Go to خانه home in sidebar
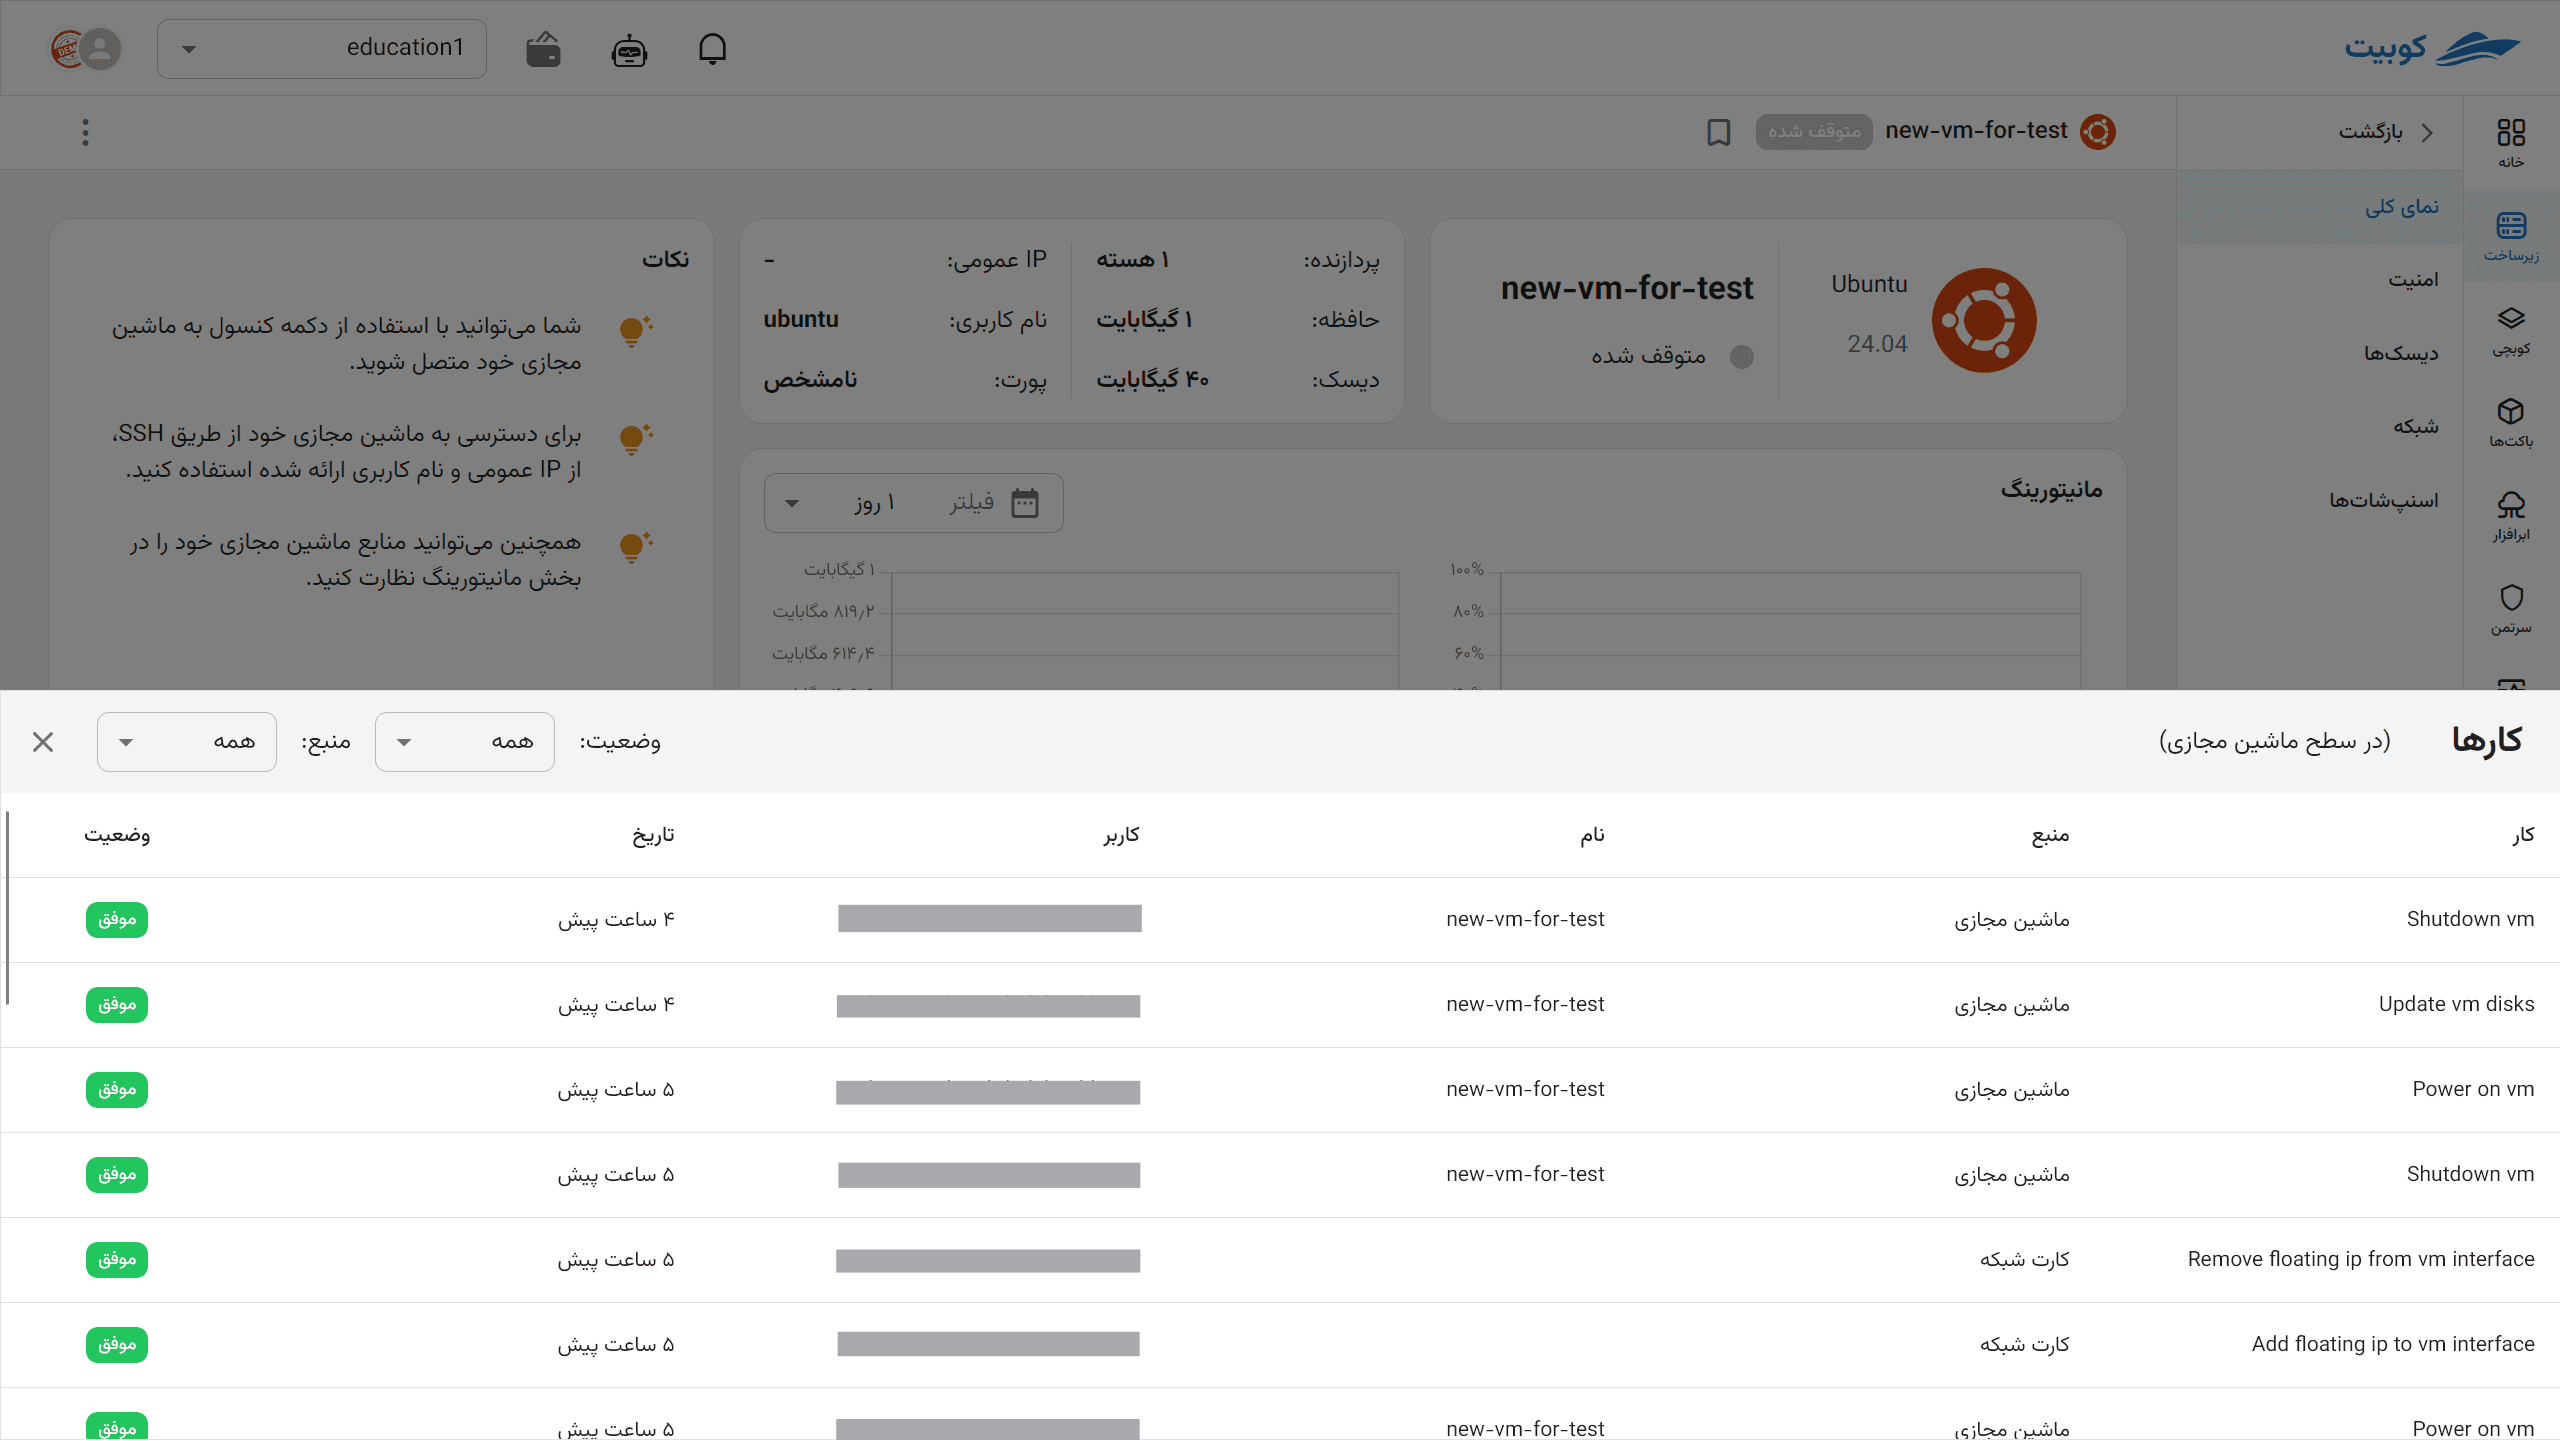Image resolution: width=2560 pixels, height=1441 pixels. click(x=2511, y=143)
